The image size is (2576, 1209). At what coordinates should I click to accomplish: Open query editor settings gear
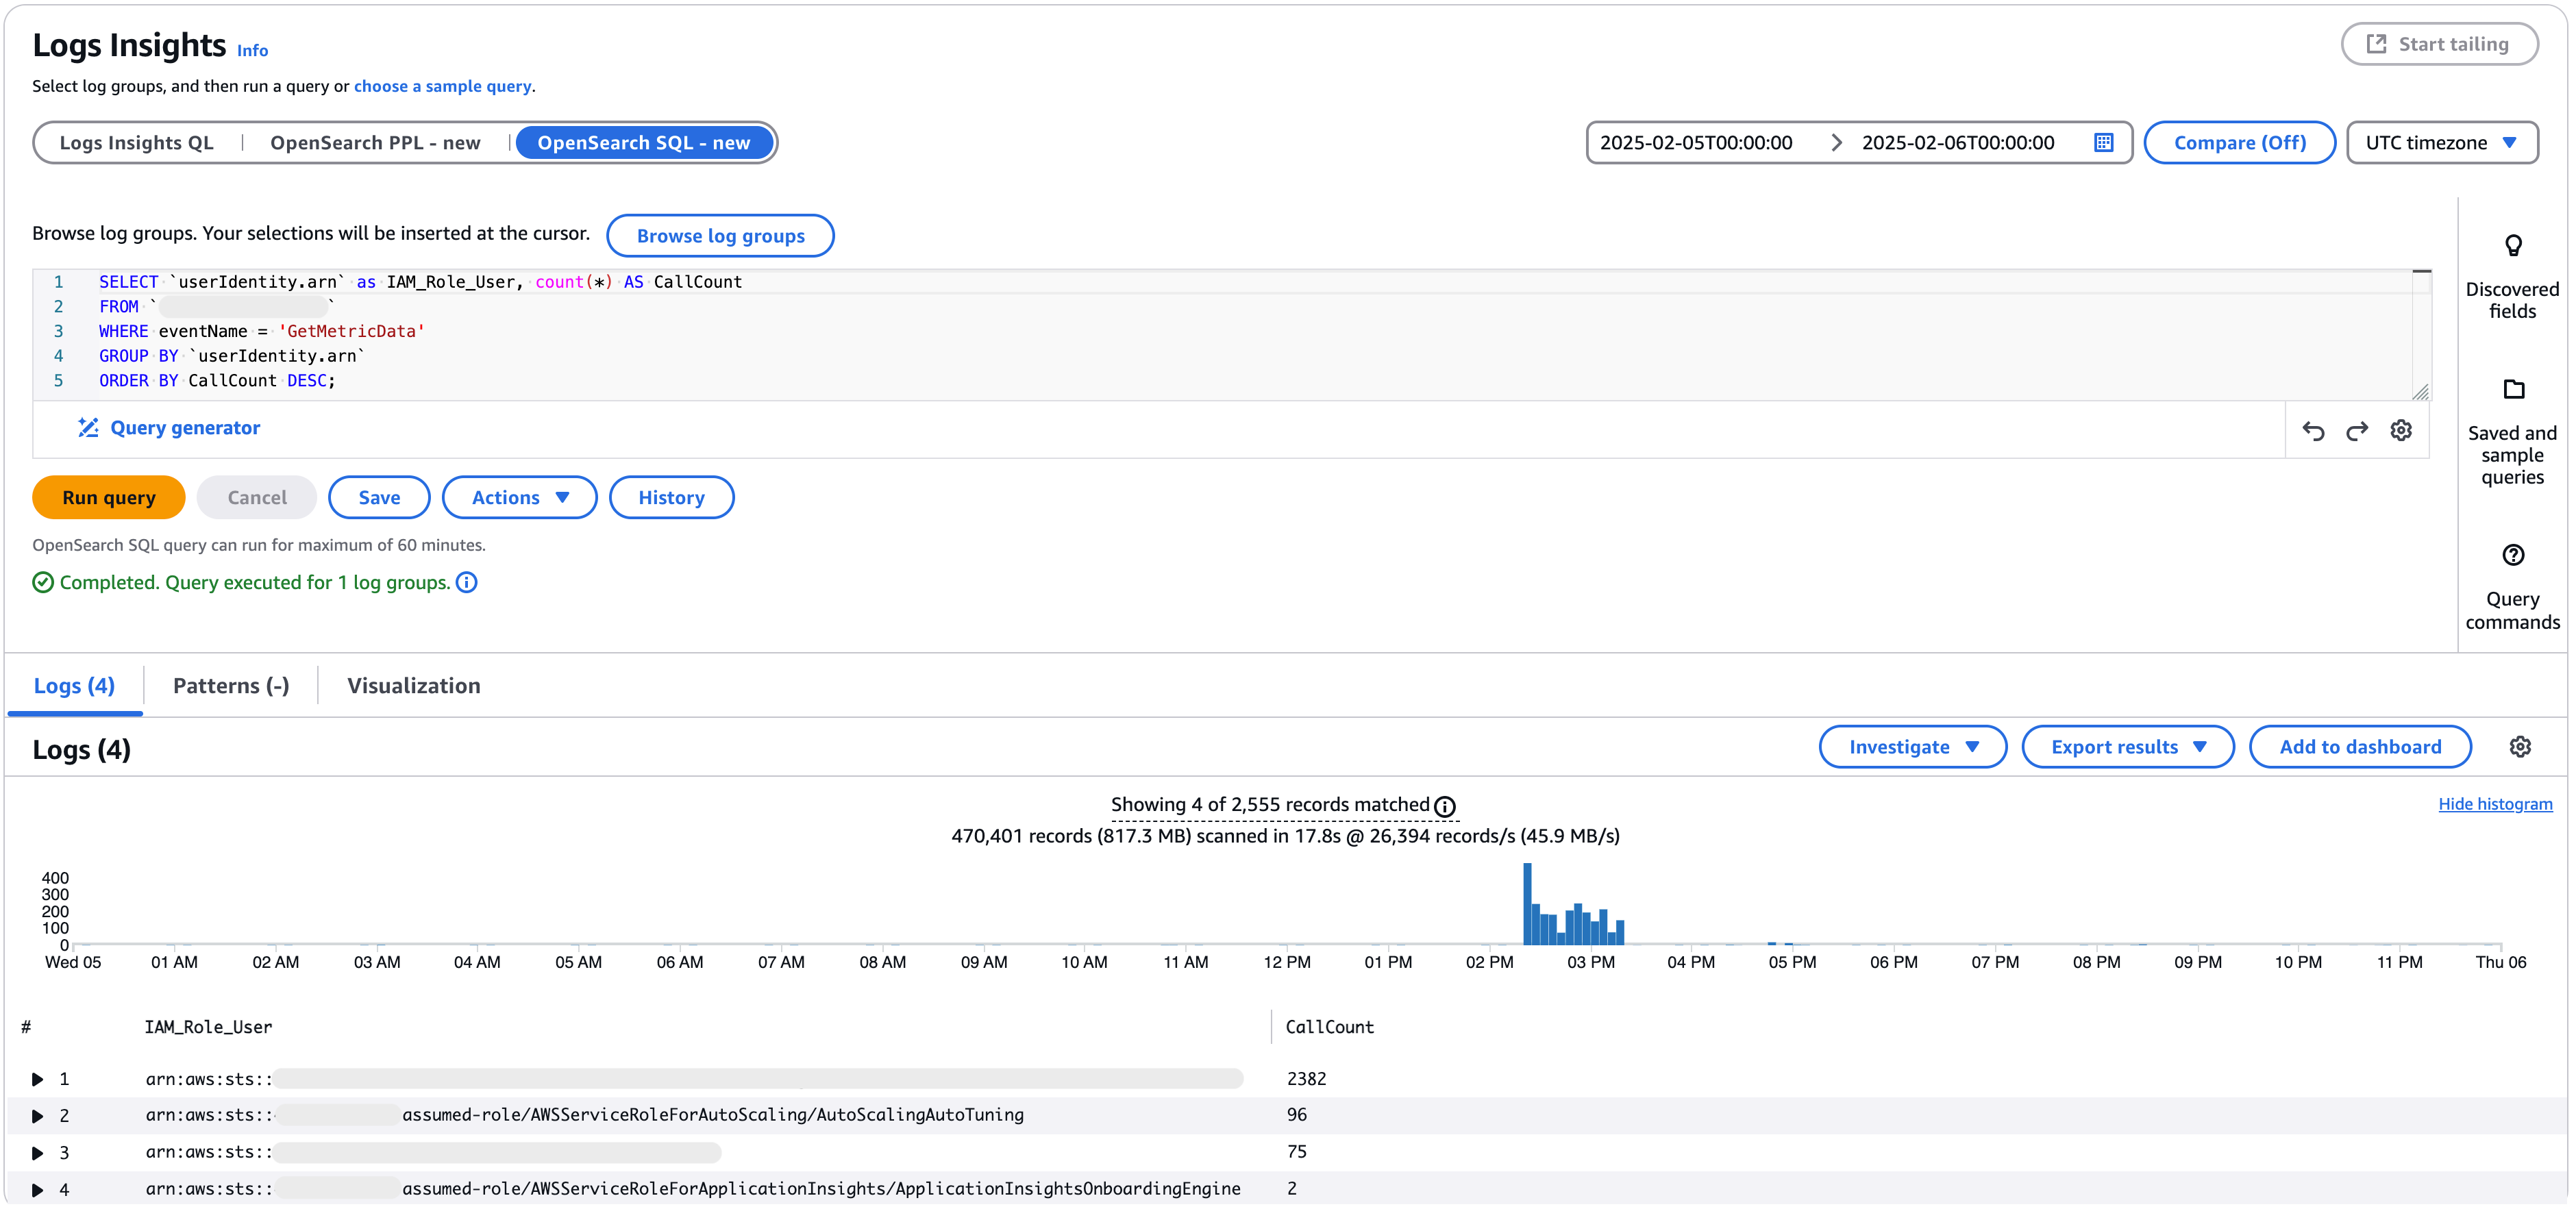(2401, 431)
